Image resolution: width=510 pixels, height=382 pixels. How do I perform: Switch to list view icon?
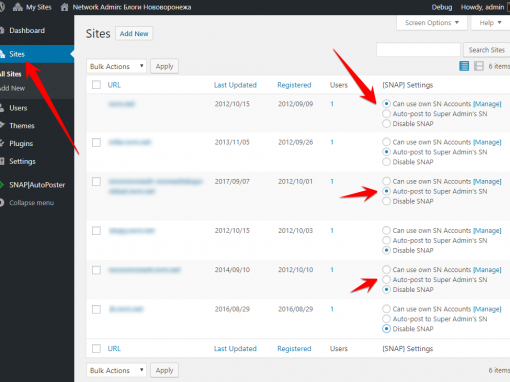pyautogui.click(x=464, y=66)
